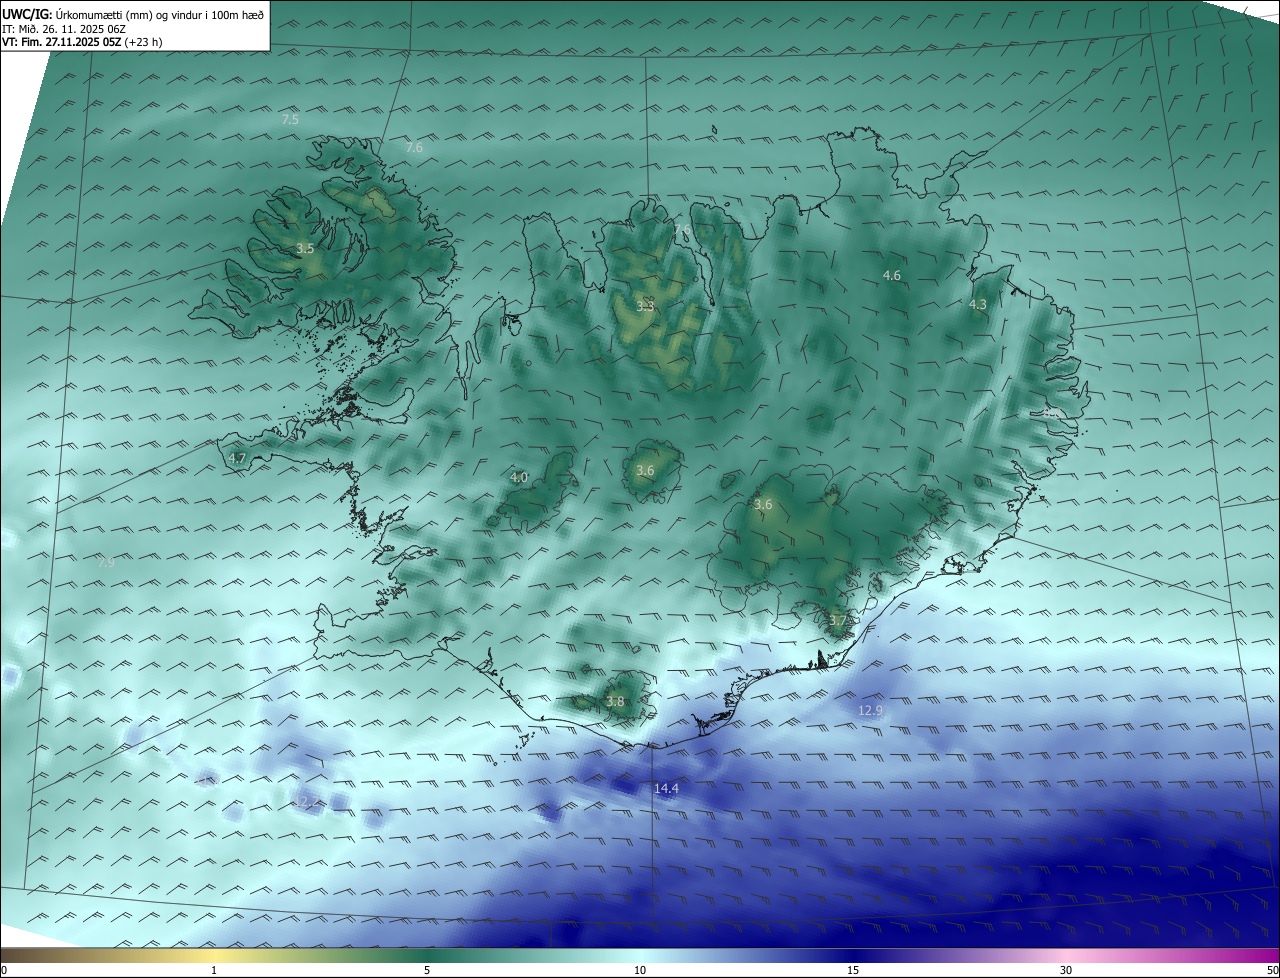The height and width of the screenshot is (978, 1280).
Task: Click the 14.4 maximum value label
Action: click(666, 789)
